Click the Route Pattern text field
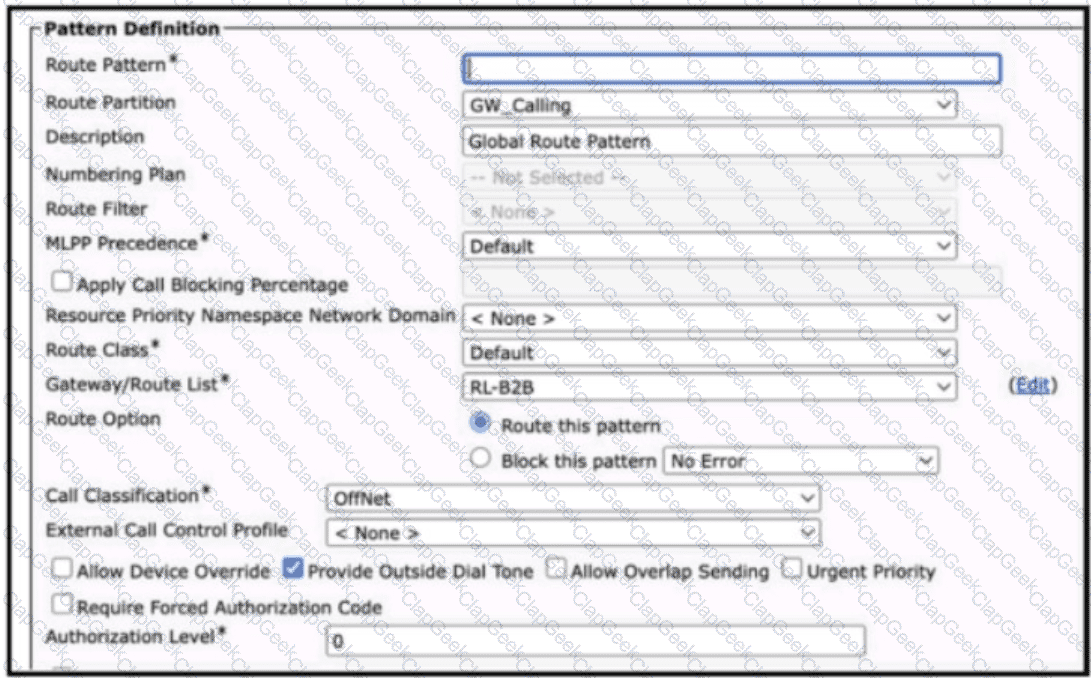The height and width of the screenshot is (678, 1091). [x=730, y=68]
